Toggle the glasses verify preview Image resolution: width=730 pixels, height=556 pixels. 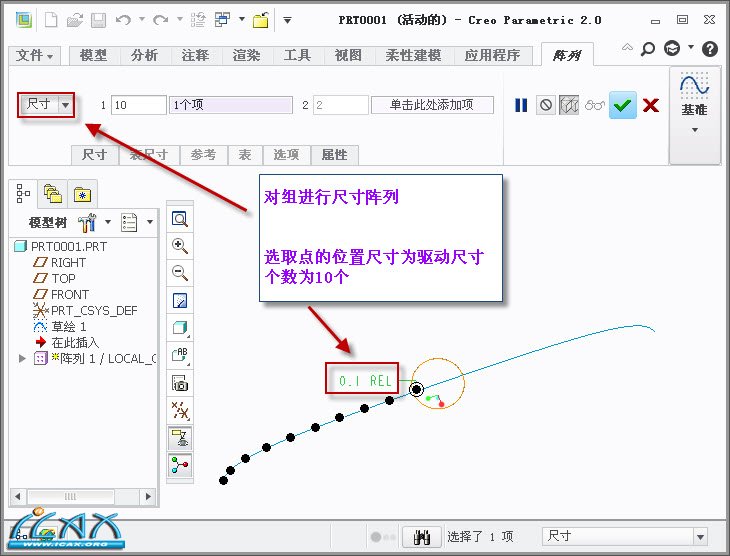(x=595, y=105)
